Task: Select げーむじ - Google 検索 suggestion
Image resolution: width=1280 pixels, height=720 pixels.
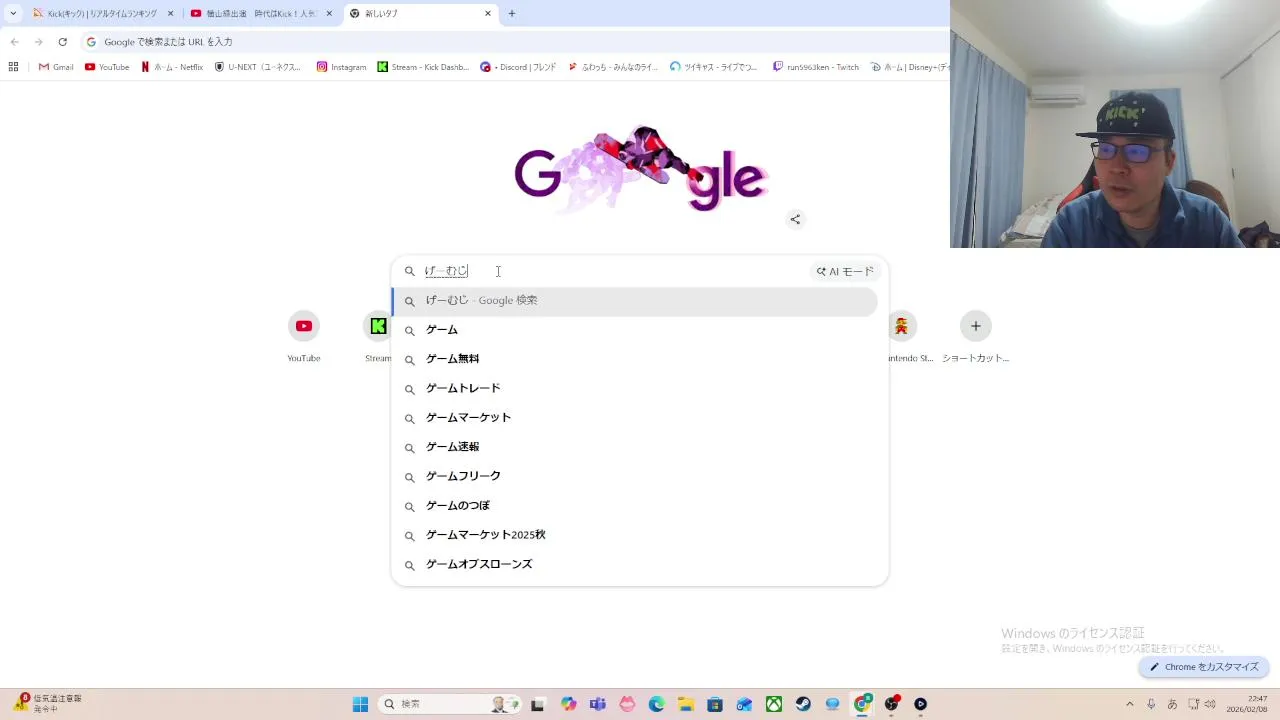Action: click(x=635, y=301)
